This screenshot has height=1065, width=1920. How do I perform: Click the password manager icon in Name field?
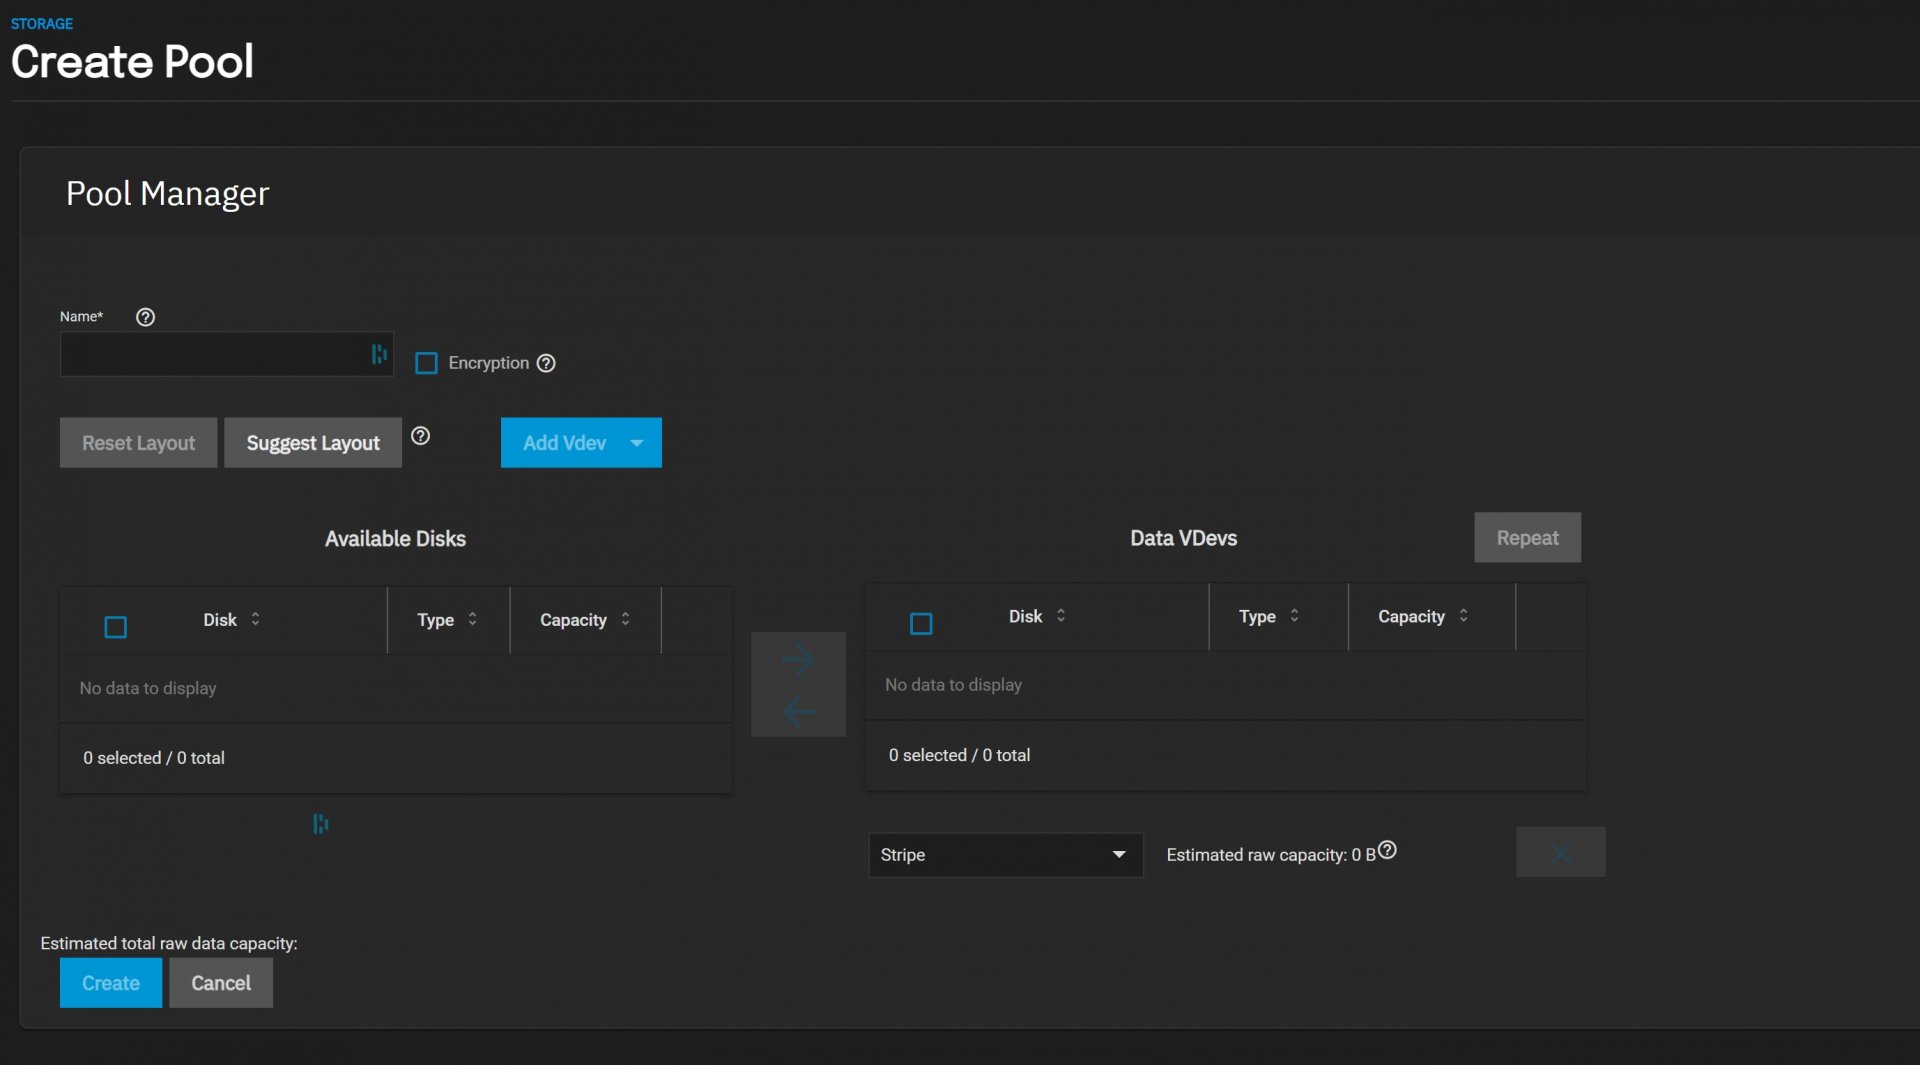379,354
